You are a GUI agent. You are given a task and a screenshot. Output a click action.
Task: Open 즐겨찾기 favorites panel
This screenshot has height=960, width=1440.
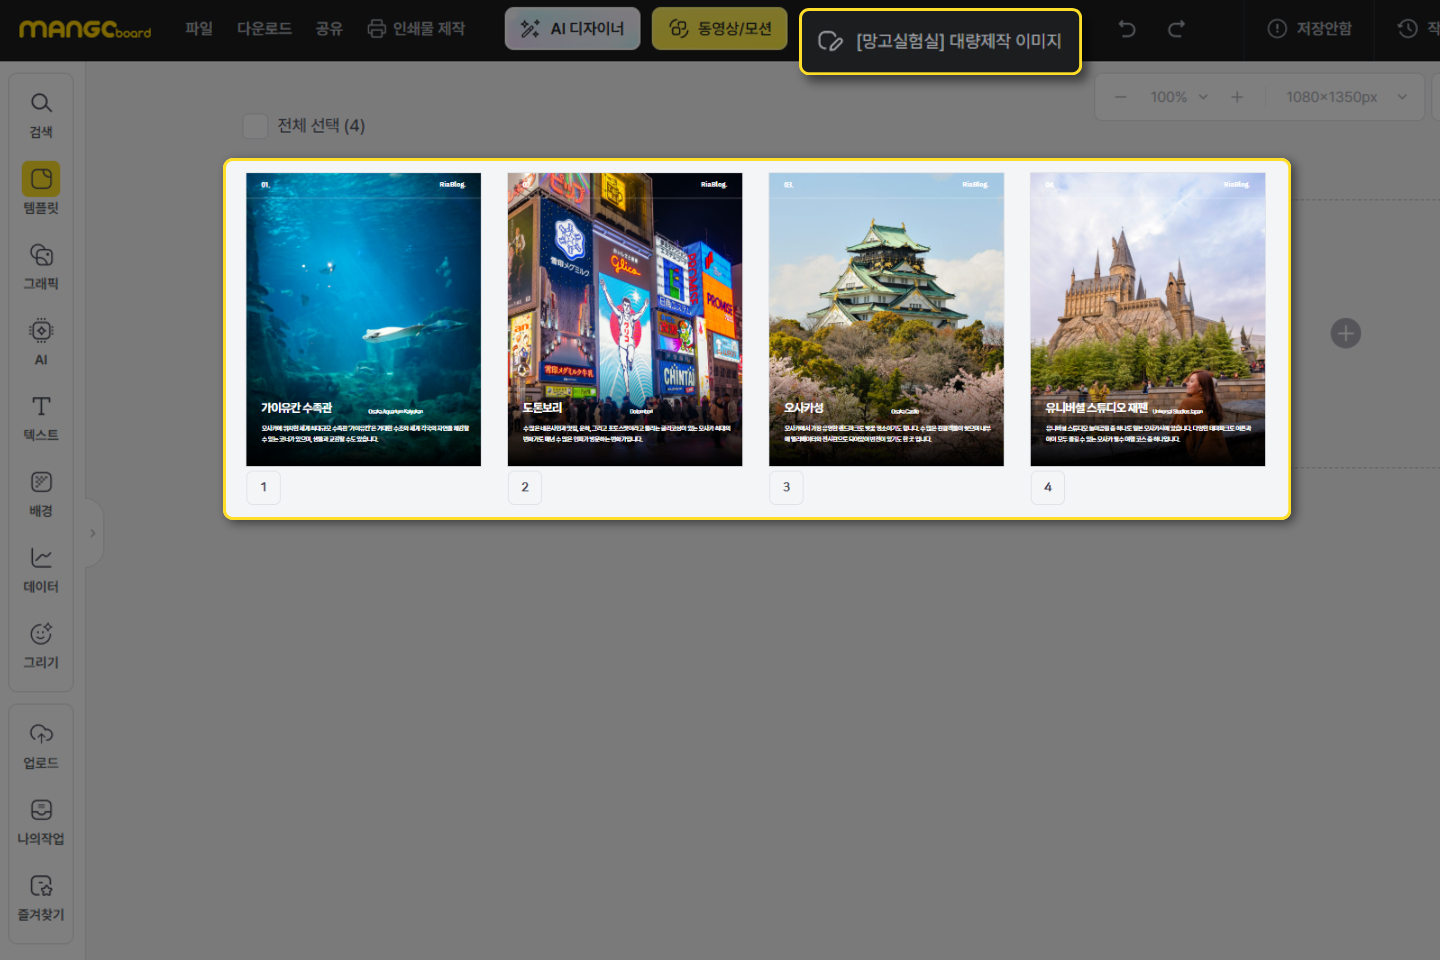(x=41, y=898)
